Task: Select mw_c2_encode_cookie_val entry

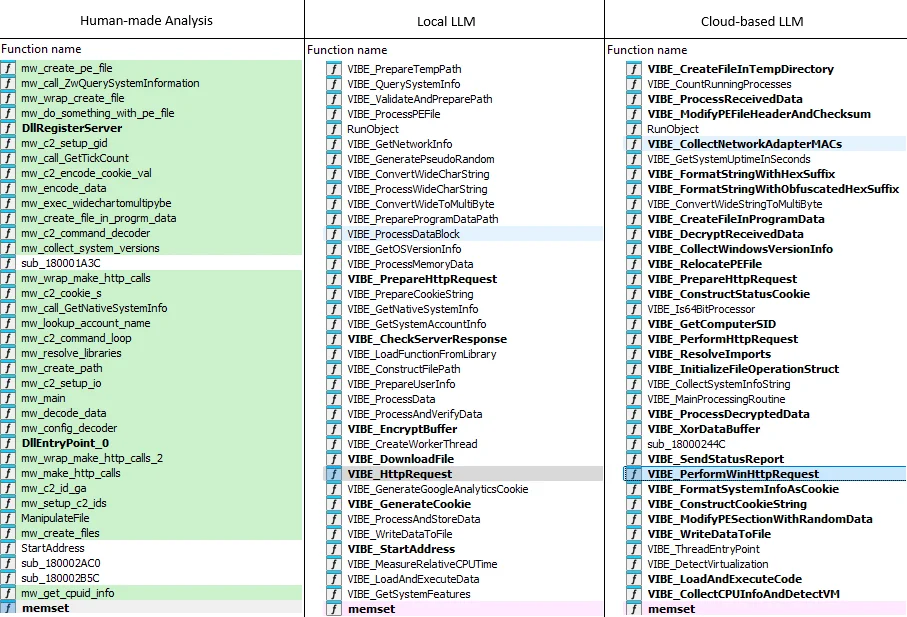Action: (151, 173)
